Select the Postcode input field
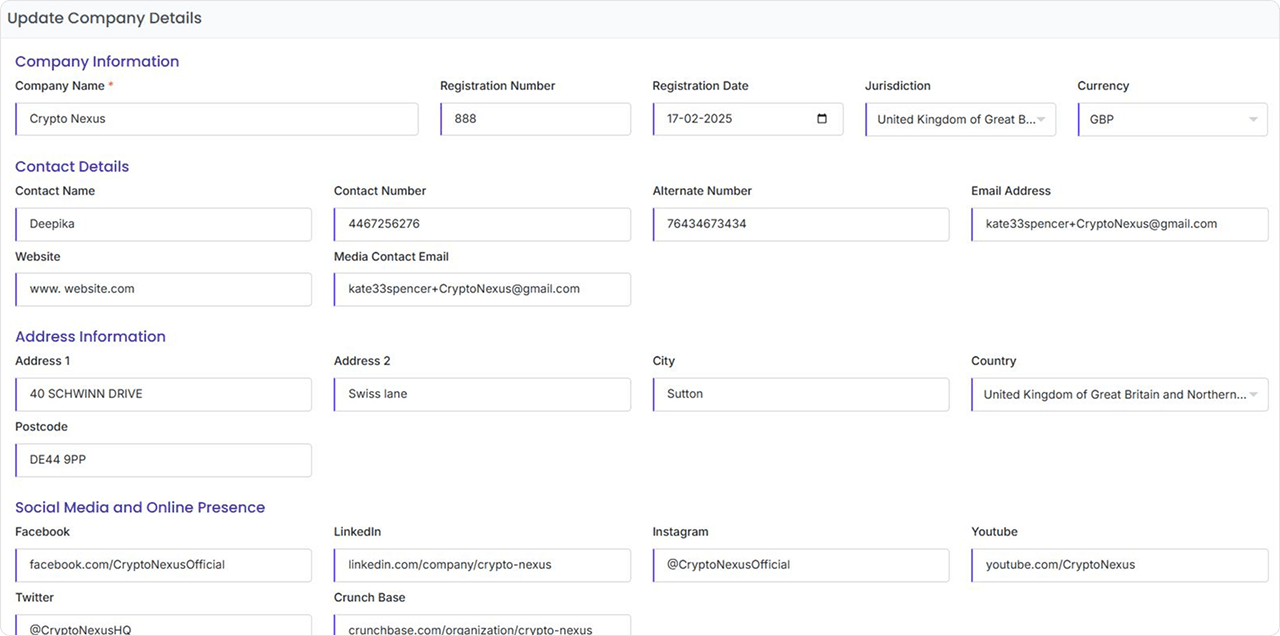The image size is (1280, 636). click(164, 460)
